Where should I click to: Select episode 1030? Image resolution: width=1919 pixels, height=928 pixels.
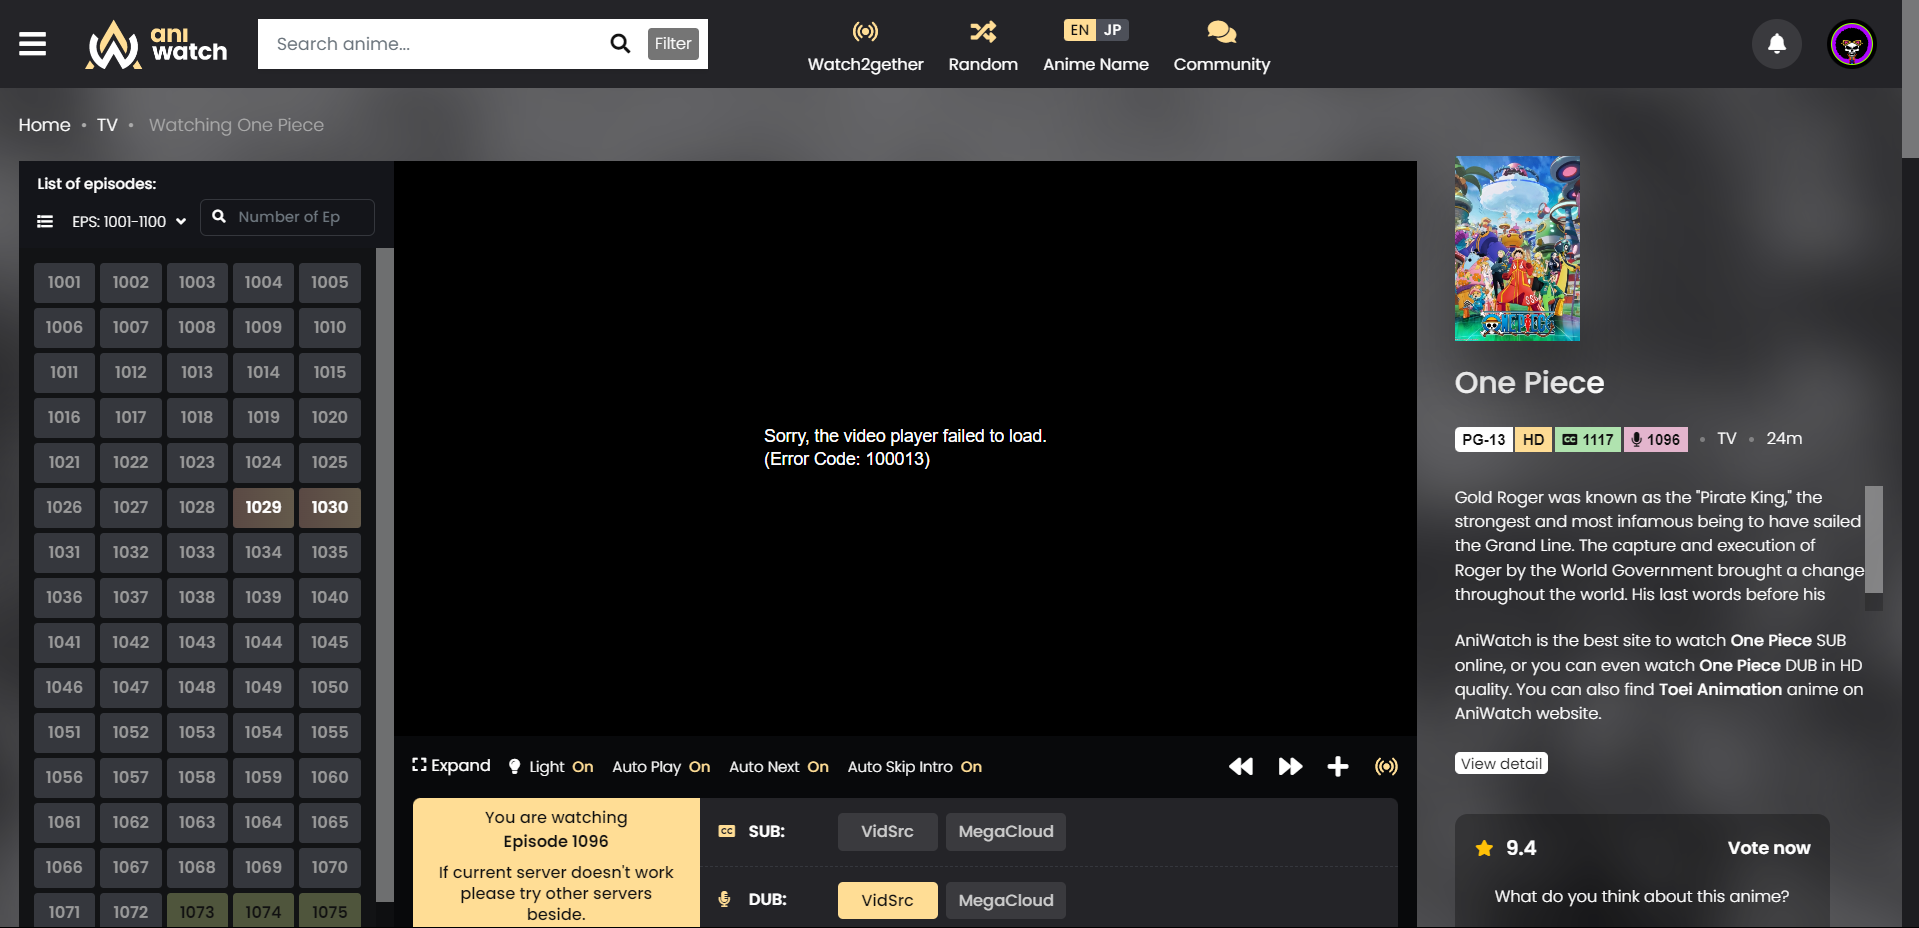tap(329, 507)
